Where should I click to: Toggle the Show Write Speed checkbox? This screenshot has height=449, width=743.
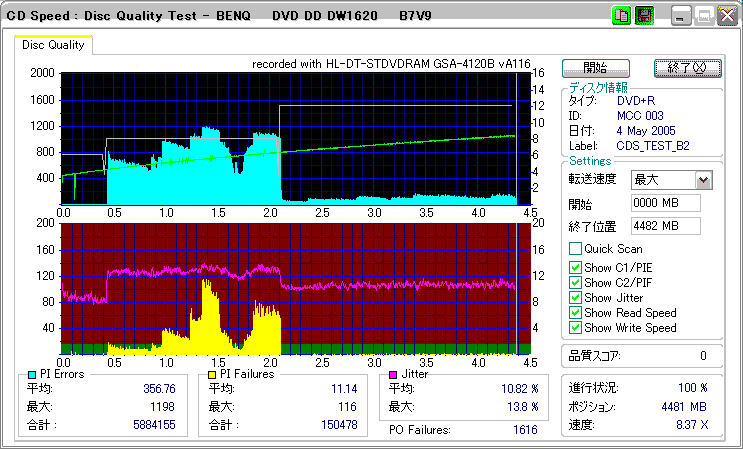[575, 328]
